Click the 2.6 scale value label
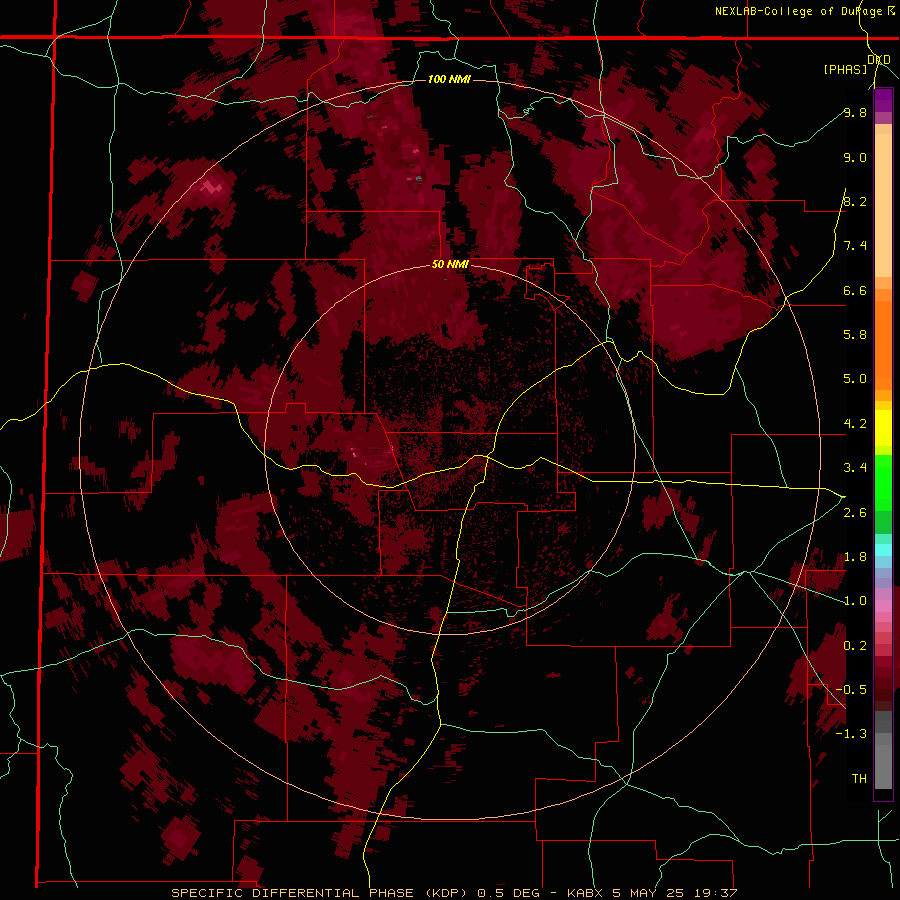 point(855,513)
